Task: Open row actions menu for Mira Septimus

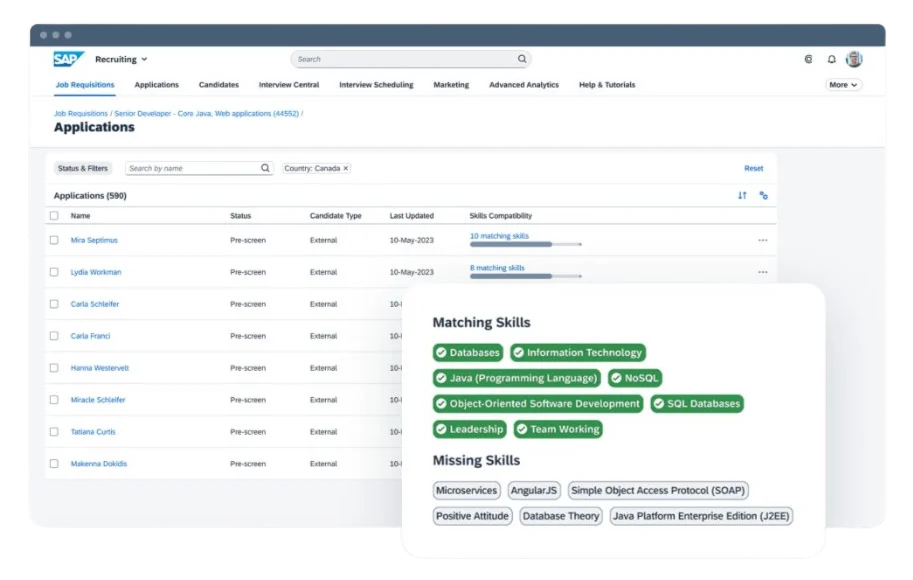Action: coord(763,240)
